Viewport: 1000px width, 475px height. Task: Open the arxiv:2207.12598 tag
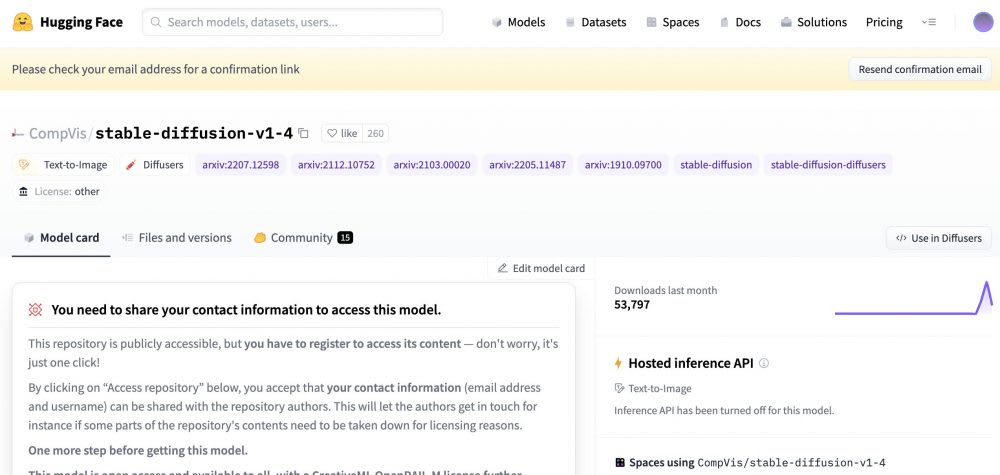(240, 164)
